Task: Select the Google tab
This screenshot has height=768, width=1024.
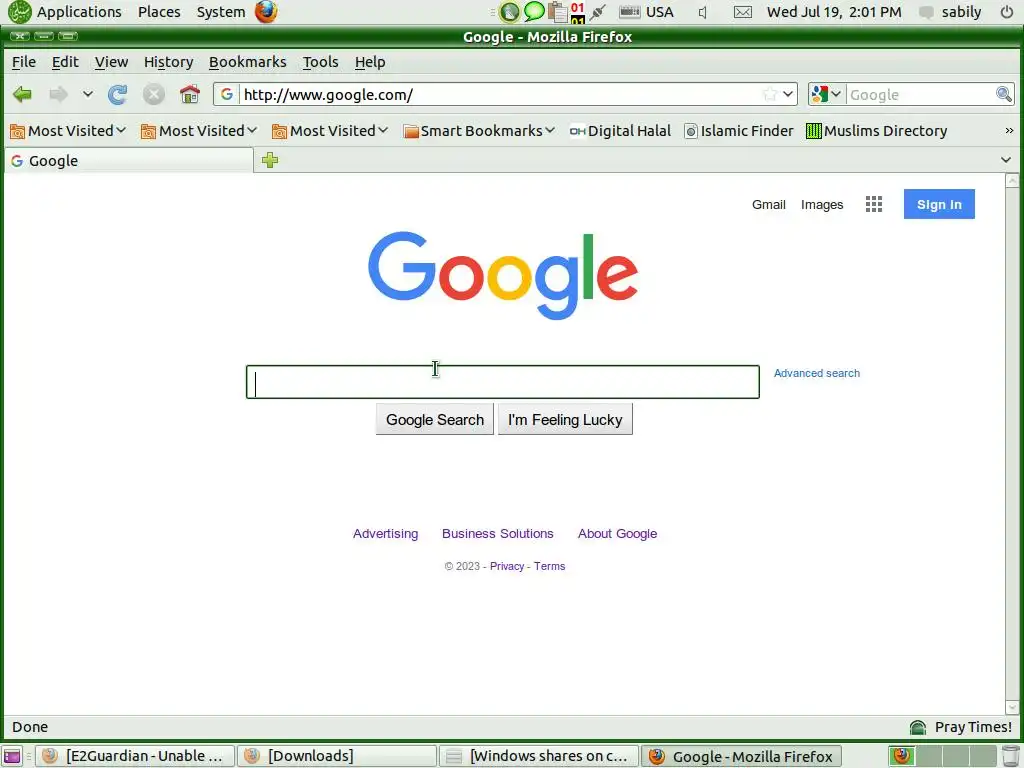Action: click(x=129, y=161)
